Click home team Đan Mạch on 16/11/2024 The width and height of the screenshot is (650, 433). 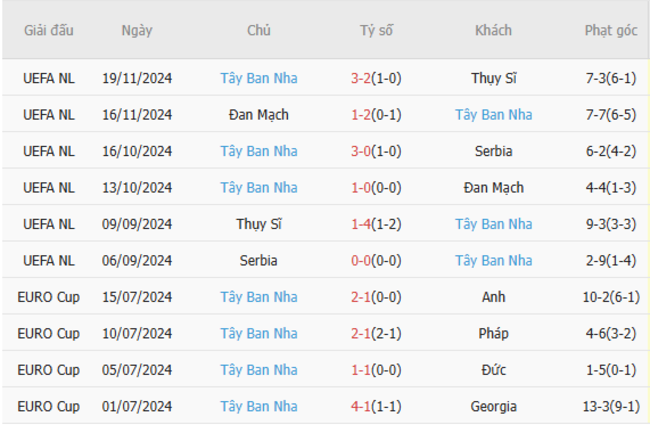pos(259,115)
